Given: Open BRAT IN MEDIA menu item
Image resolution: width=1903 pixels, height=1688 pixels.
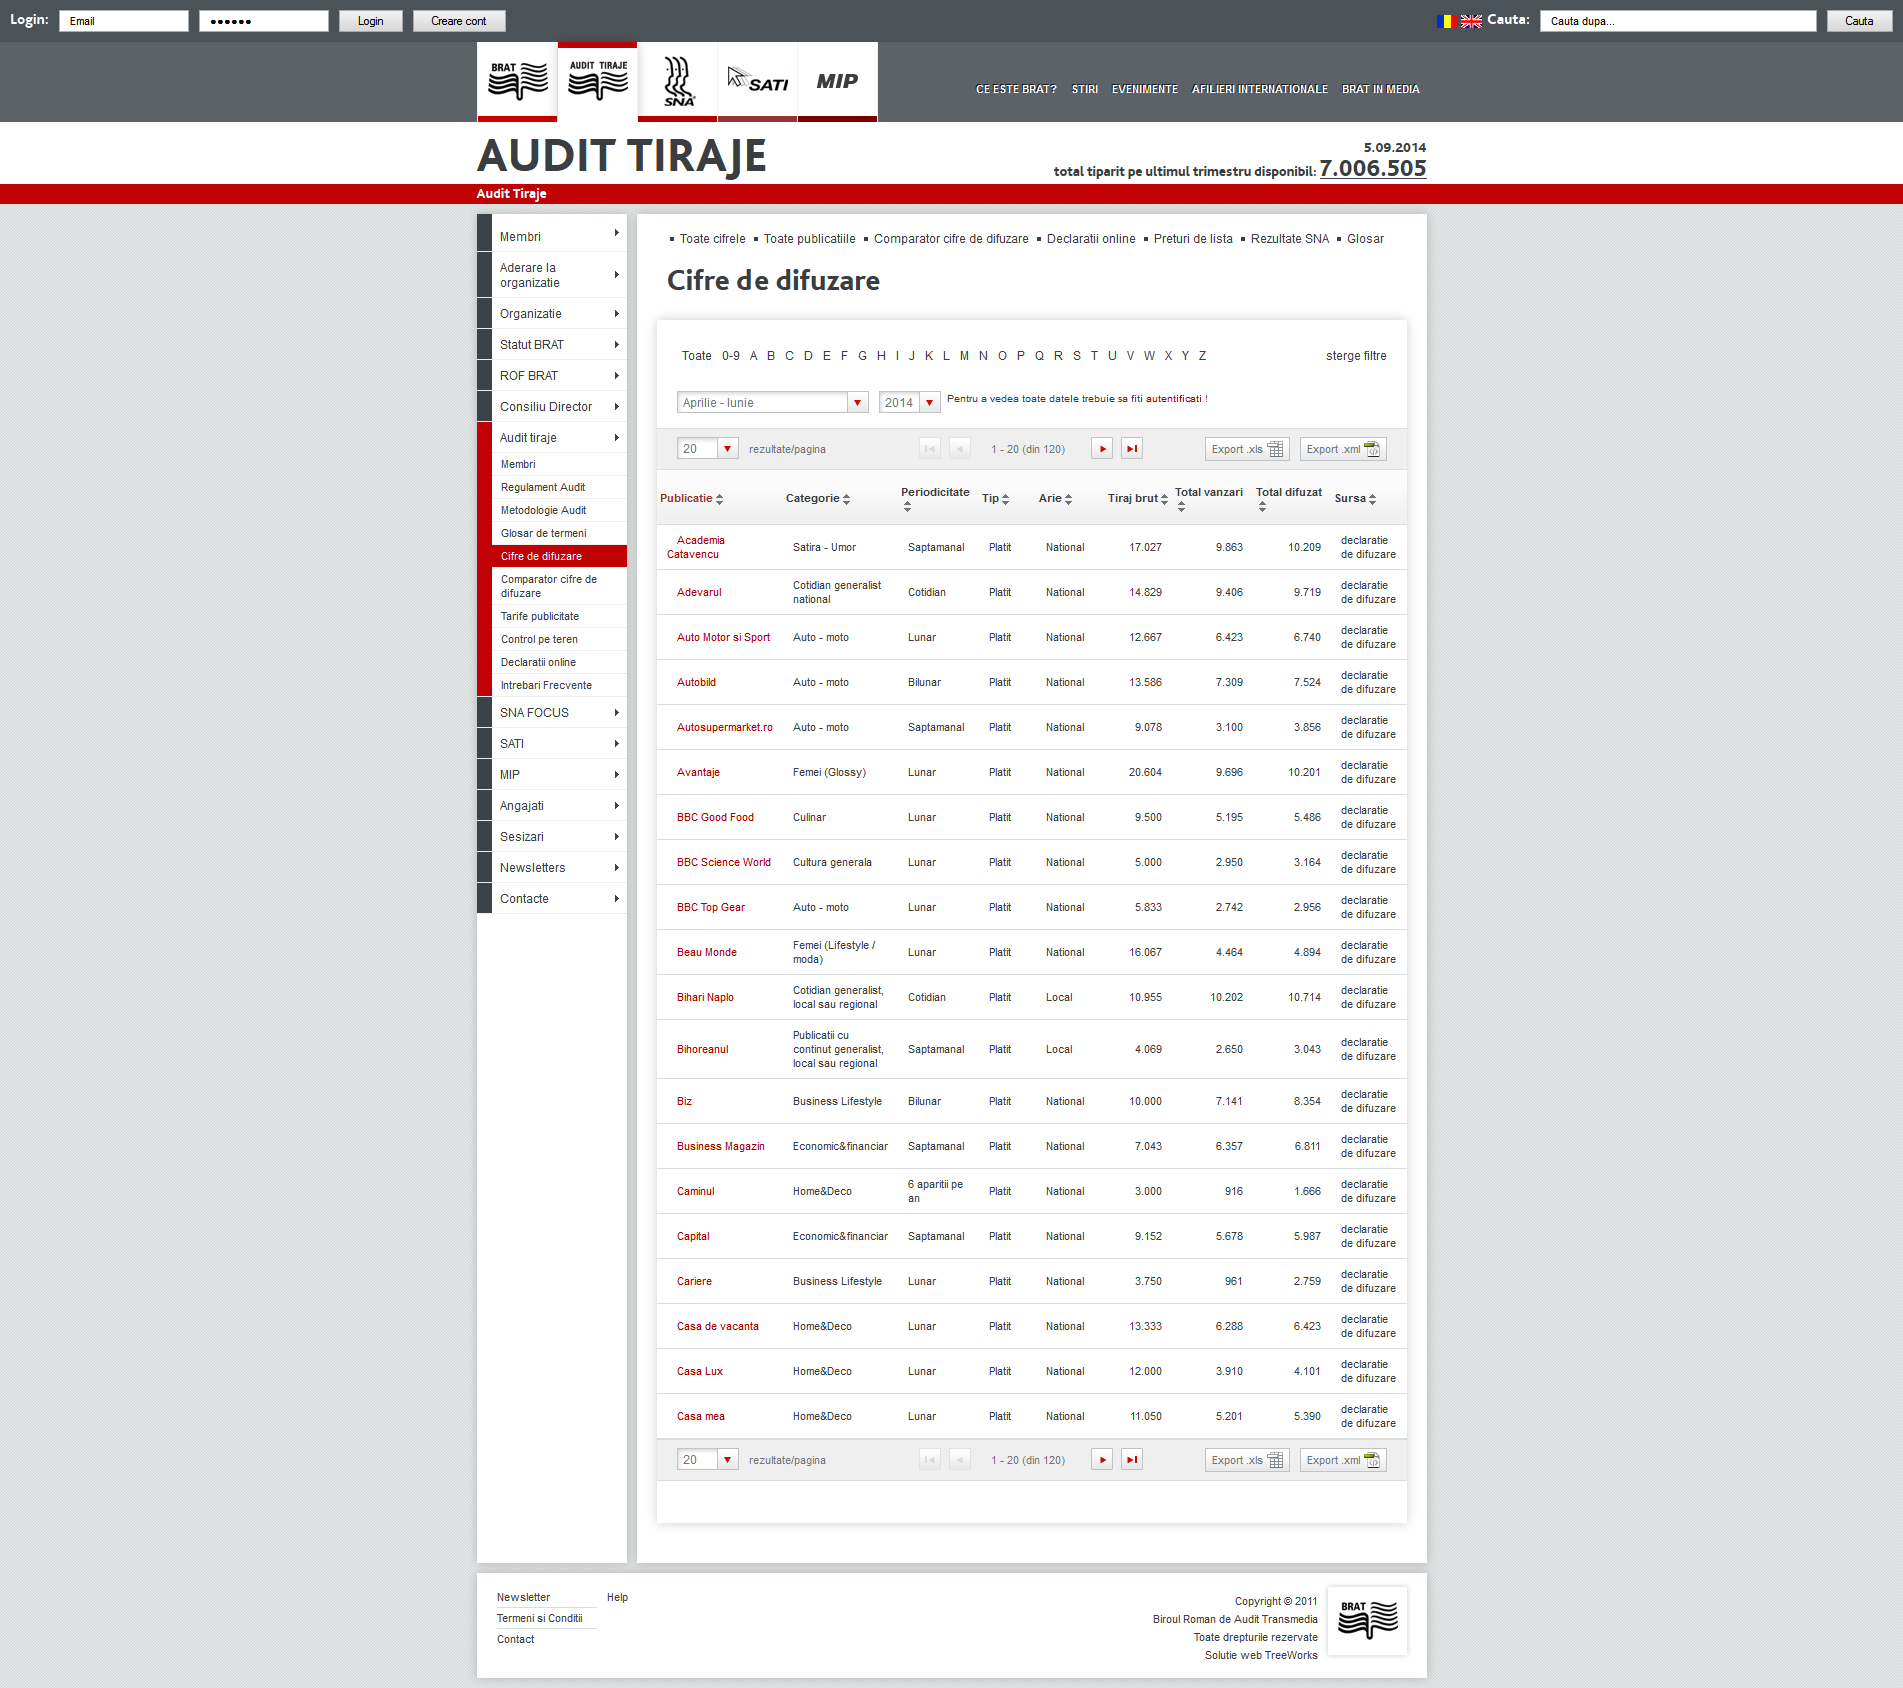Looking at the screenshot, I should click(x=1381, y=89).
